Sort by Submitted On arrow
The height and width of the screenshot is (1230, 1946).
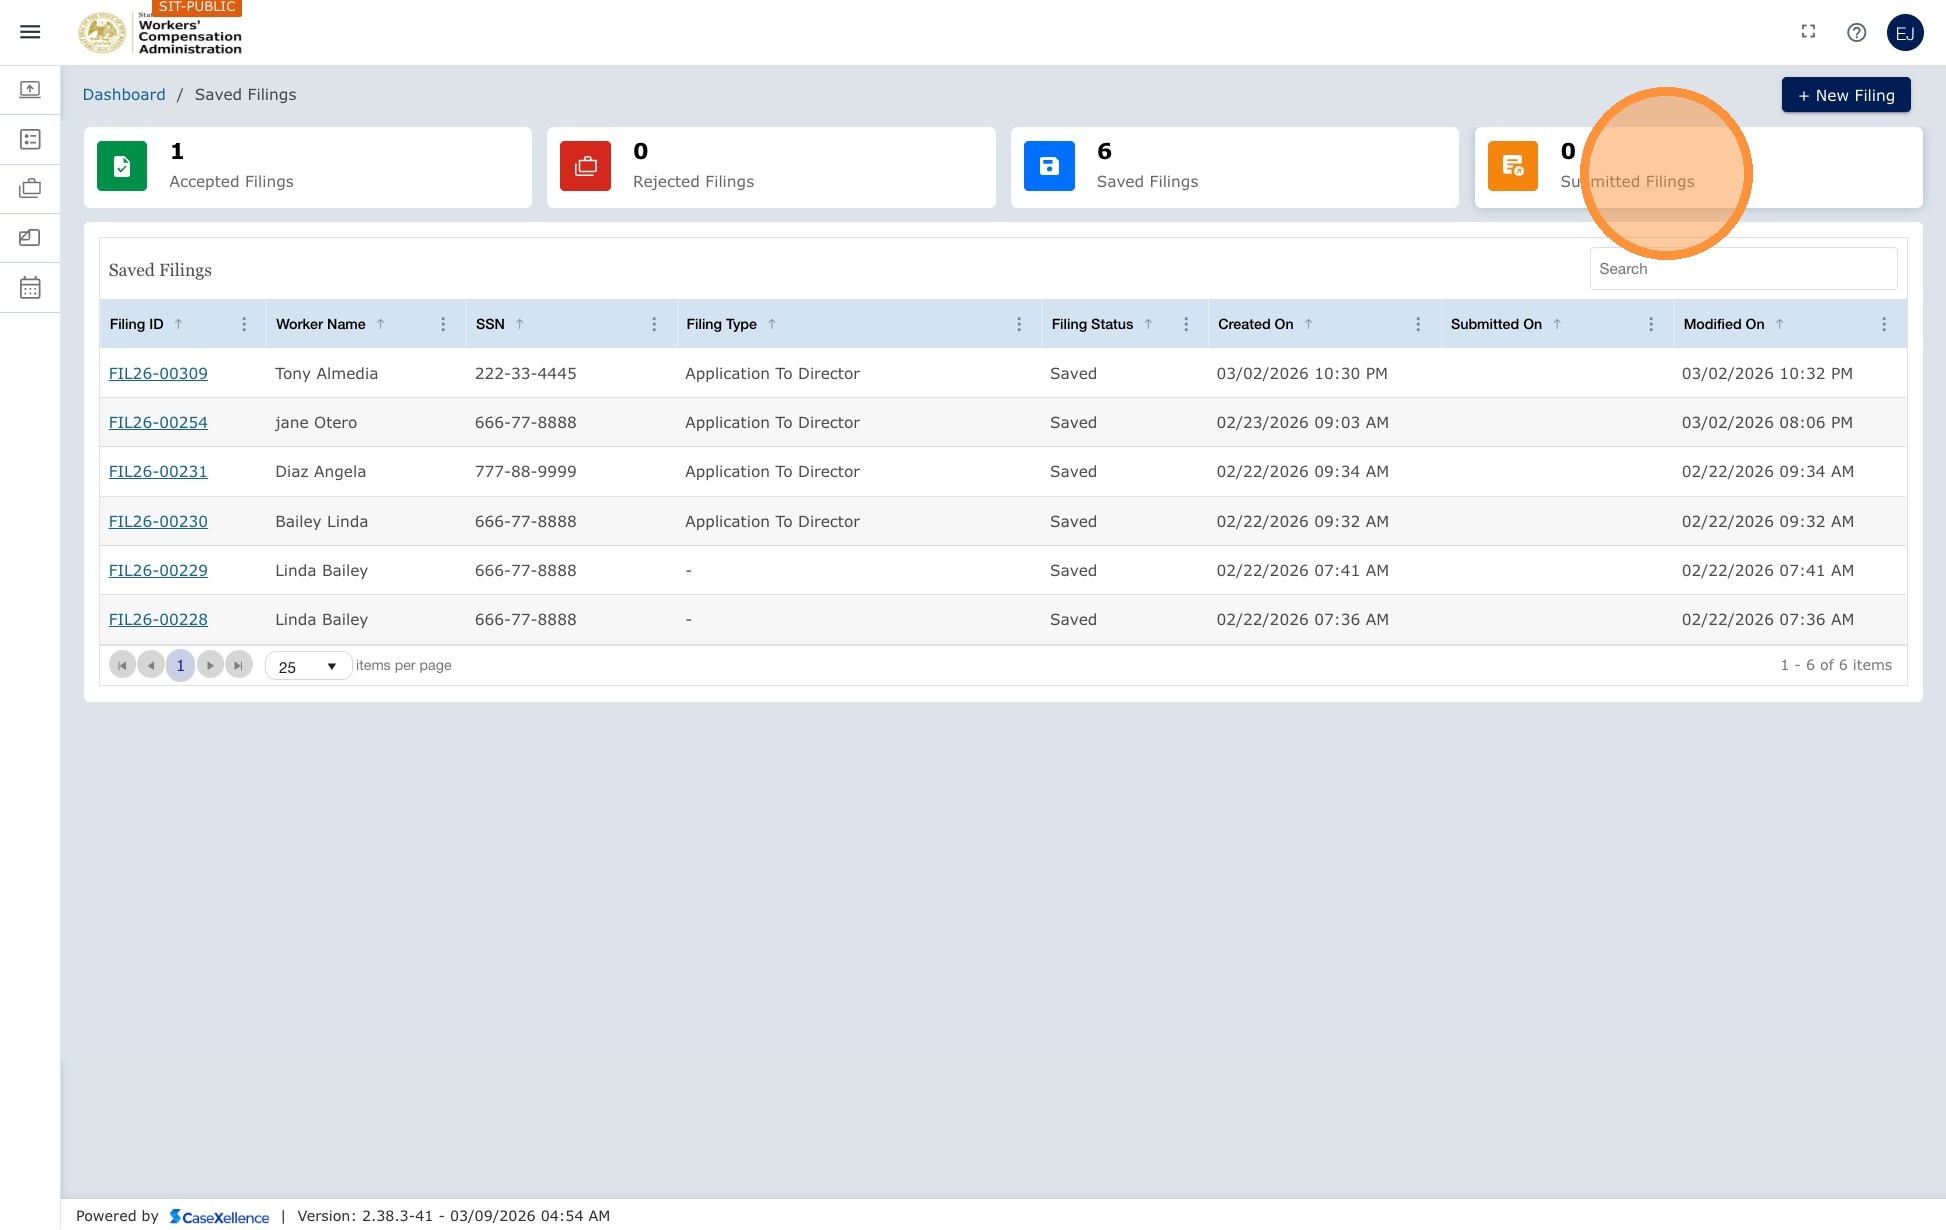[x=1557, y=324]
